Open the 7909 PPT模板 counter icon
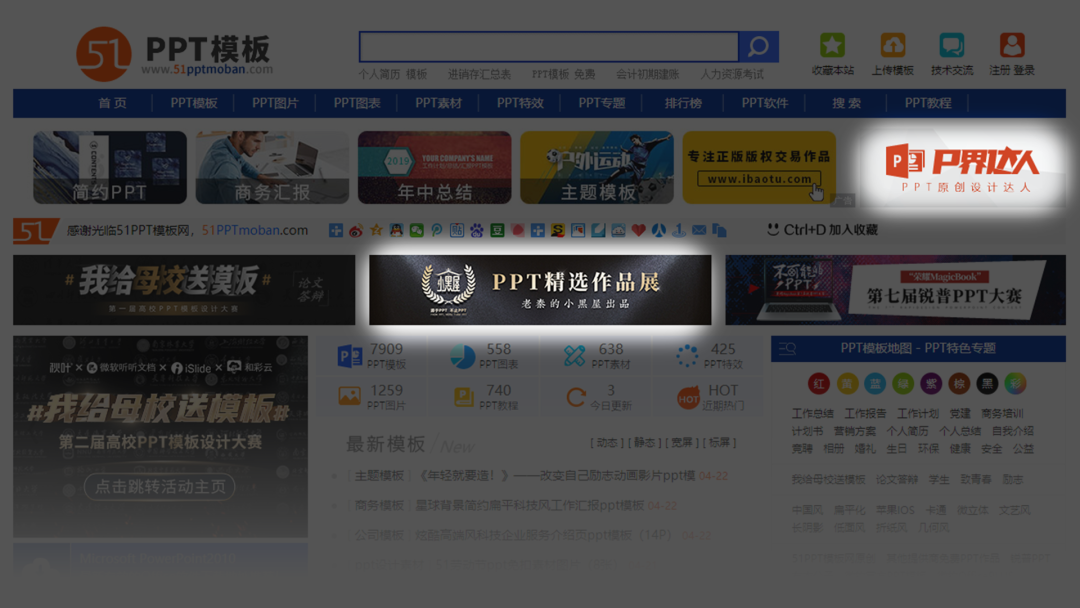1080x608 pixels. pyautogui.click(x=350, y=356)
